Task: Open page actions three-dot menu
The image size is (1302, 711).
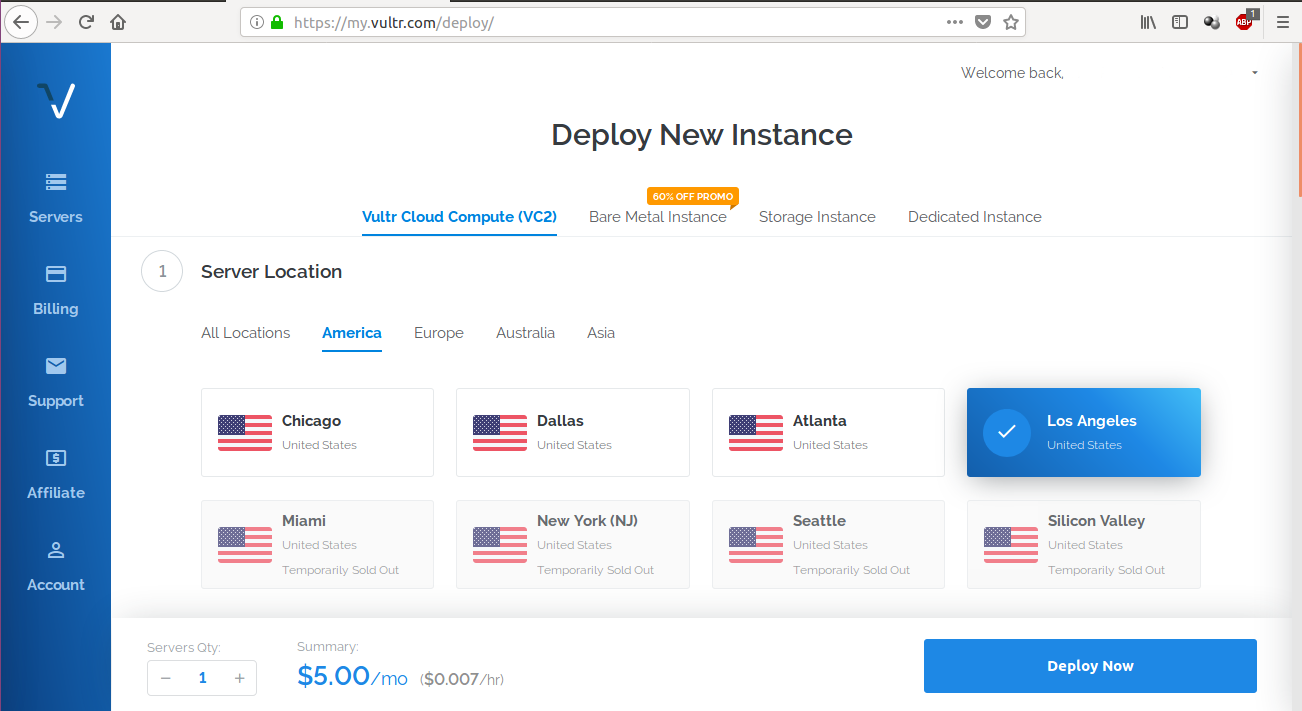Action: click(955, 21)
